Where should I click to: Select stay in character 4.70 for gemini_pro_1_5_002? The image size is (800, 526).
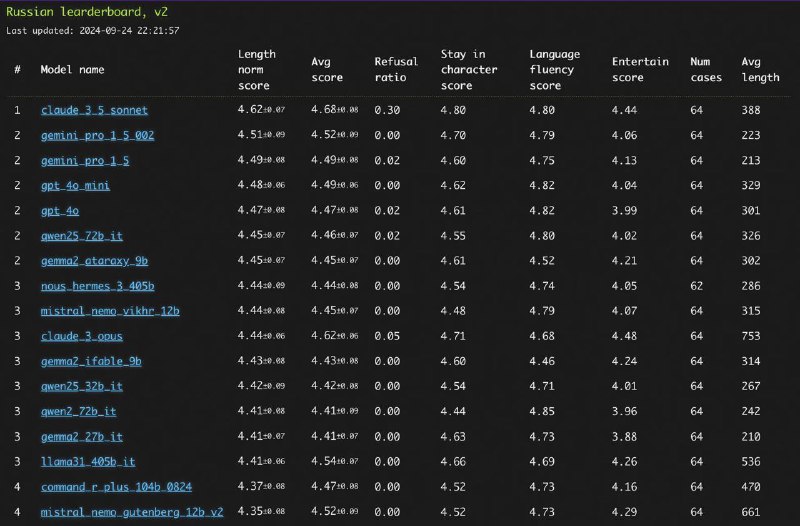(453, 135)
